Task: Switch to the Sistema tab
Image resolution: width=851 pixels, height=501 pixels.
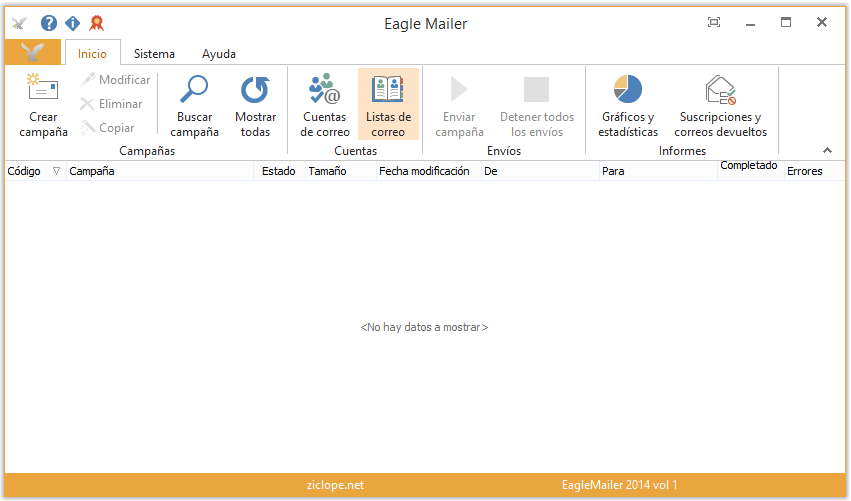Action: point(154,54)
